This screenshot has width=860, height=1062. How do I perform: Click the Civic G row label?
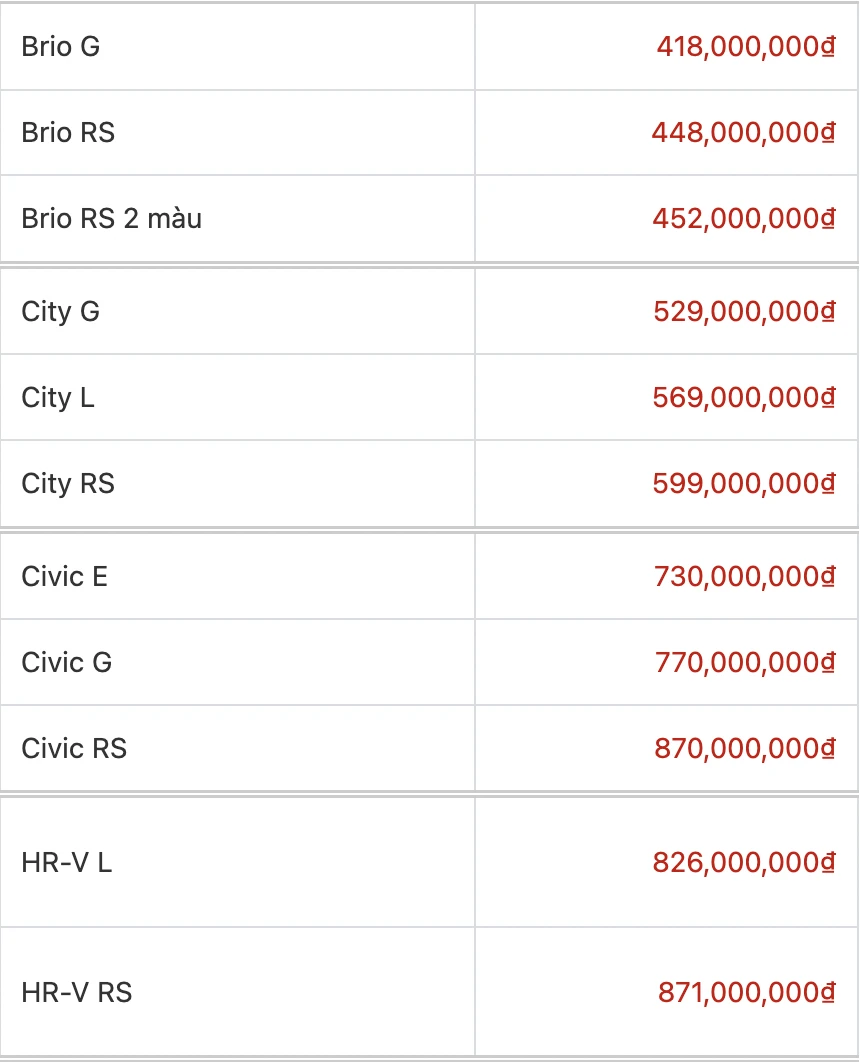[67, 663]
